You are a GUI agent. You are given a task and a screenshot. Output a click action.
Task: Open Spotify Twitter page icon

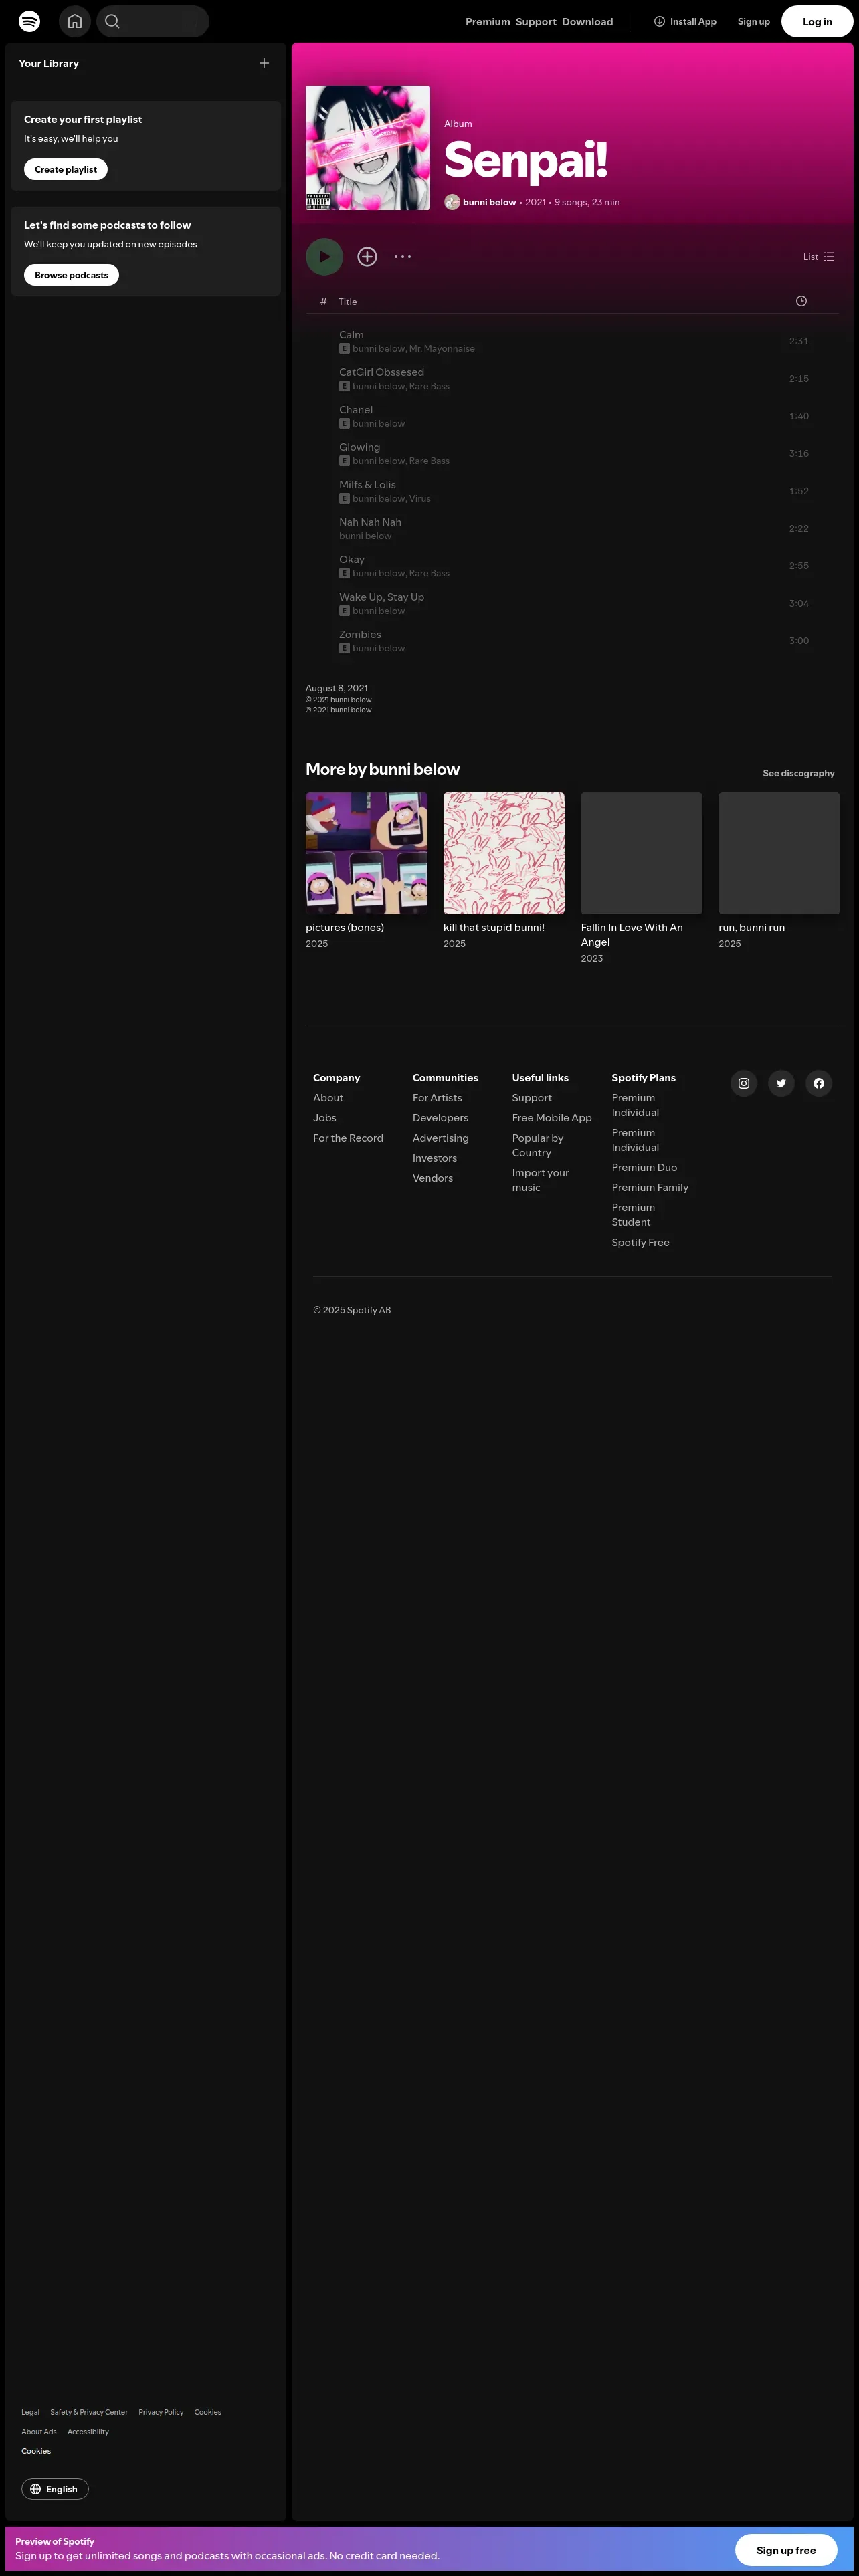pyautogui.click(x=781, y=1083)
